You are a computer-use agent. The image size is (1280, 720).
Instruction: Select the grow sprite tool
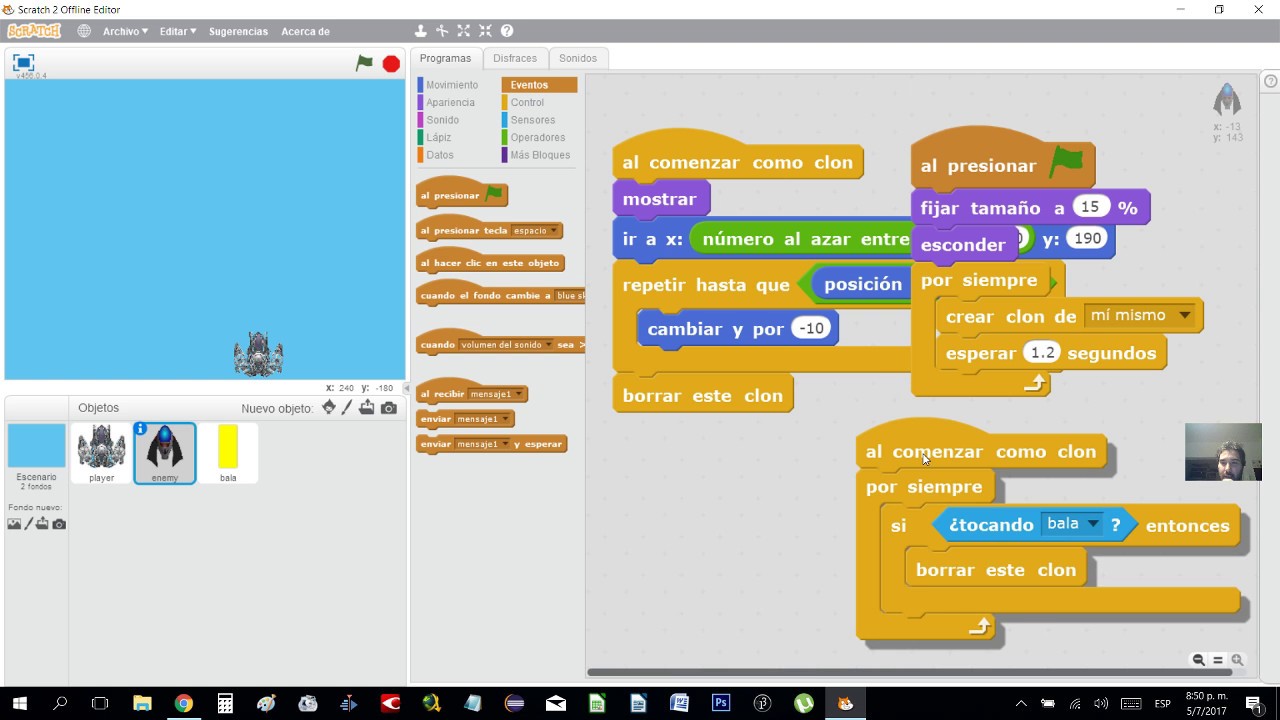[464, 31]
